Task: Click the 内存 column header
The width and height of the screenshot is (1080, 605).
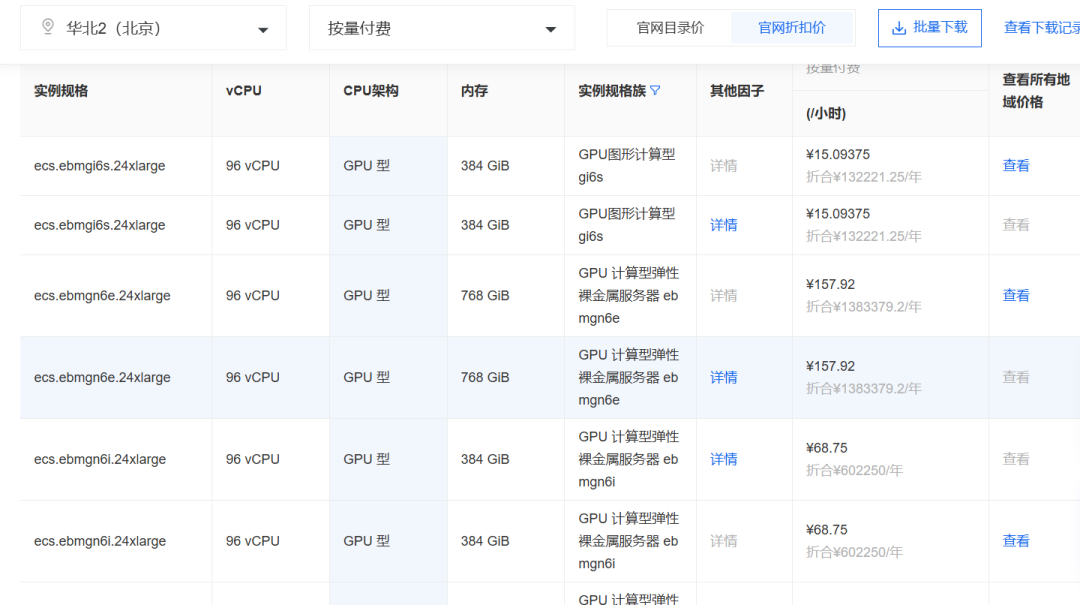Action: 474,91
